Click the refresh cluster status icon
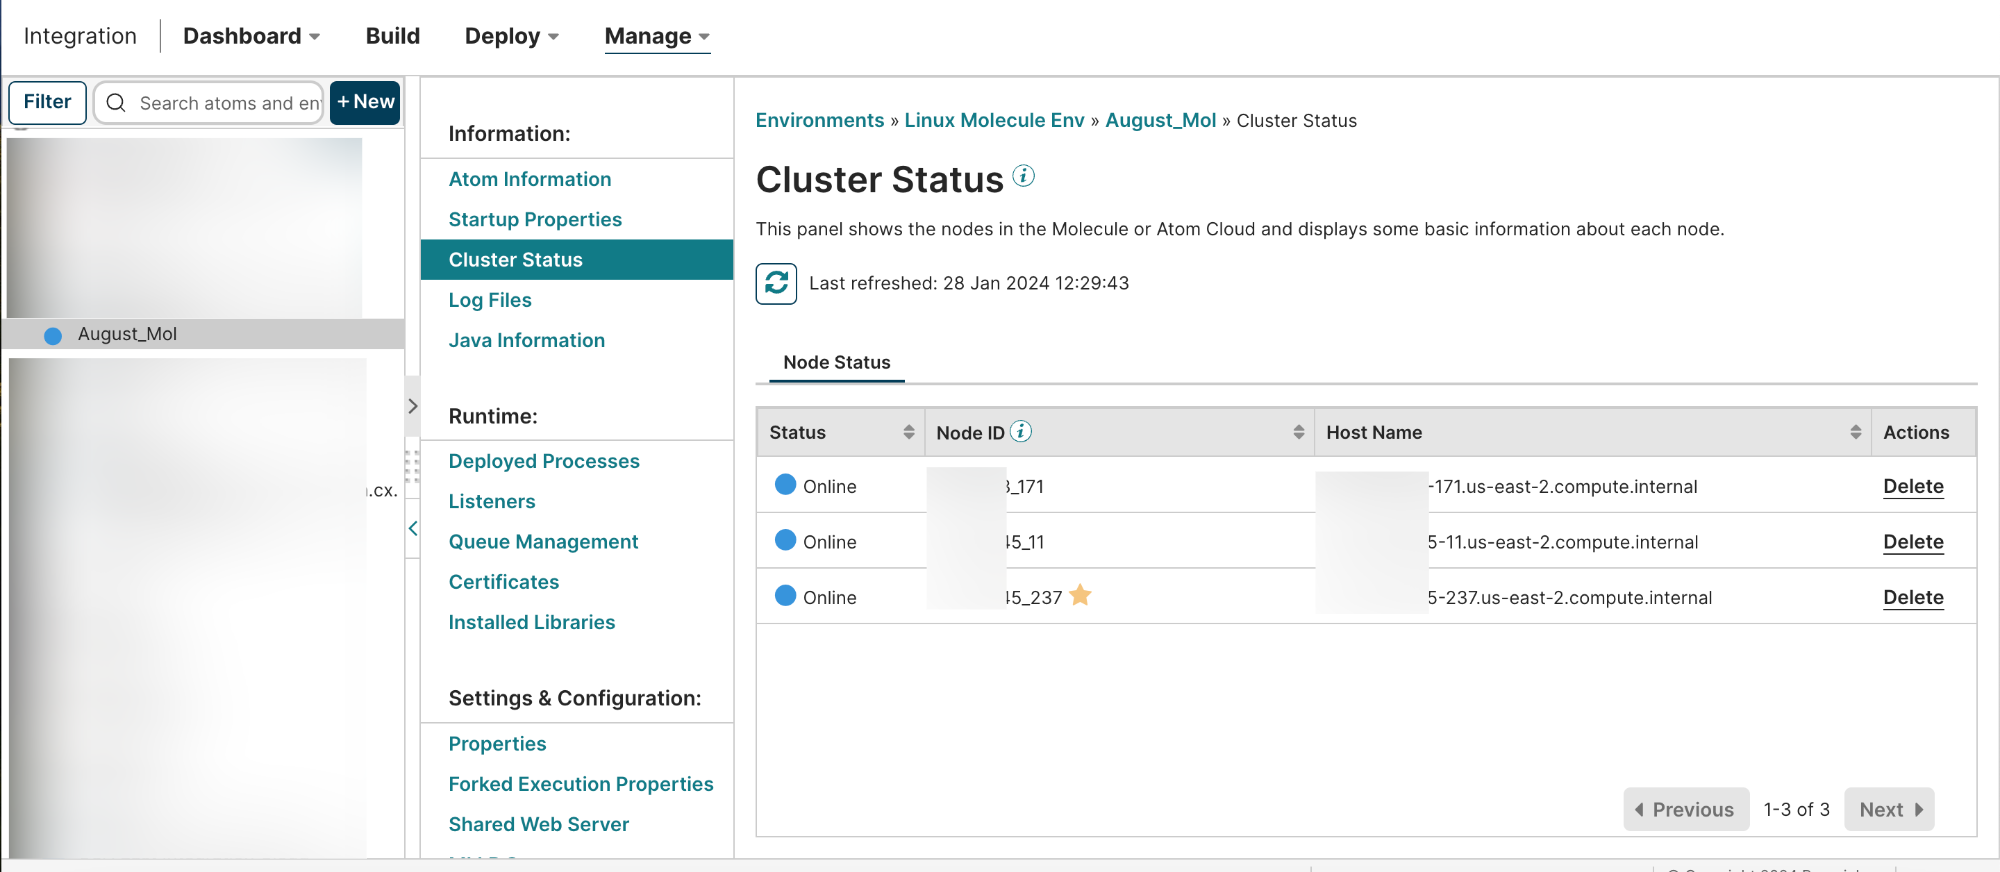 pyautogui.click(x=776, y=284)
